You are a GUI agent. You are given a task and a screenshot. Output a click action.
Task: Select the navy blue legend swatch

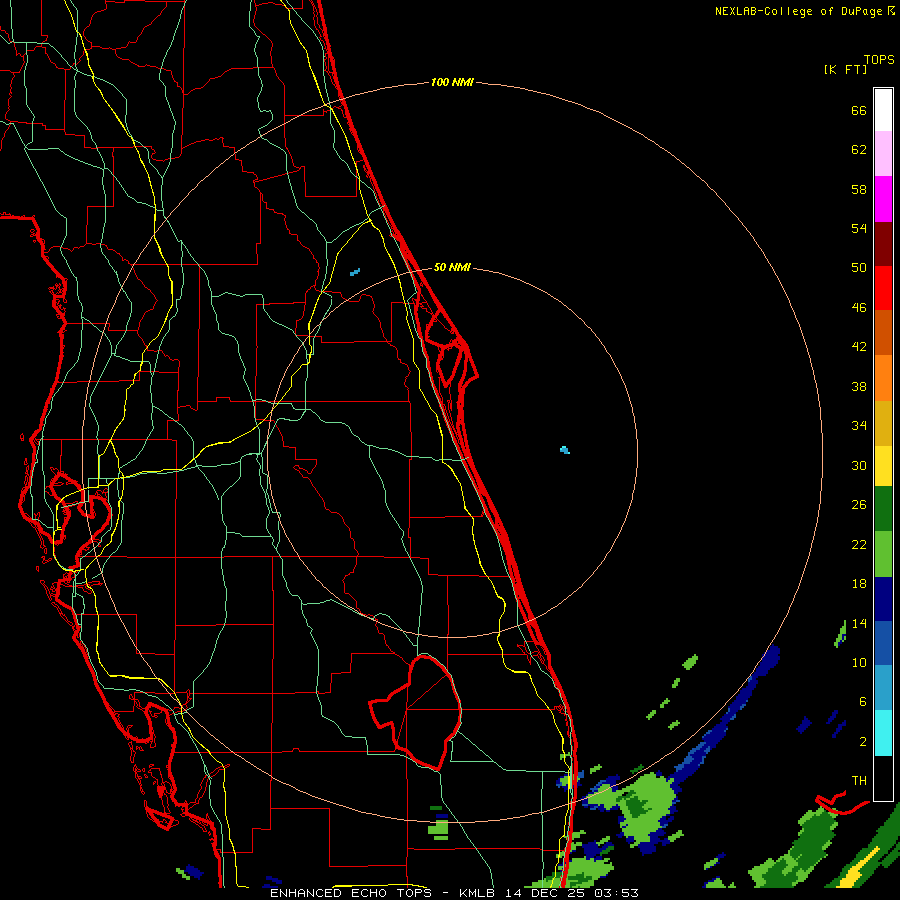pos(883,599)
